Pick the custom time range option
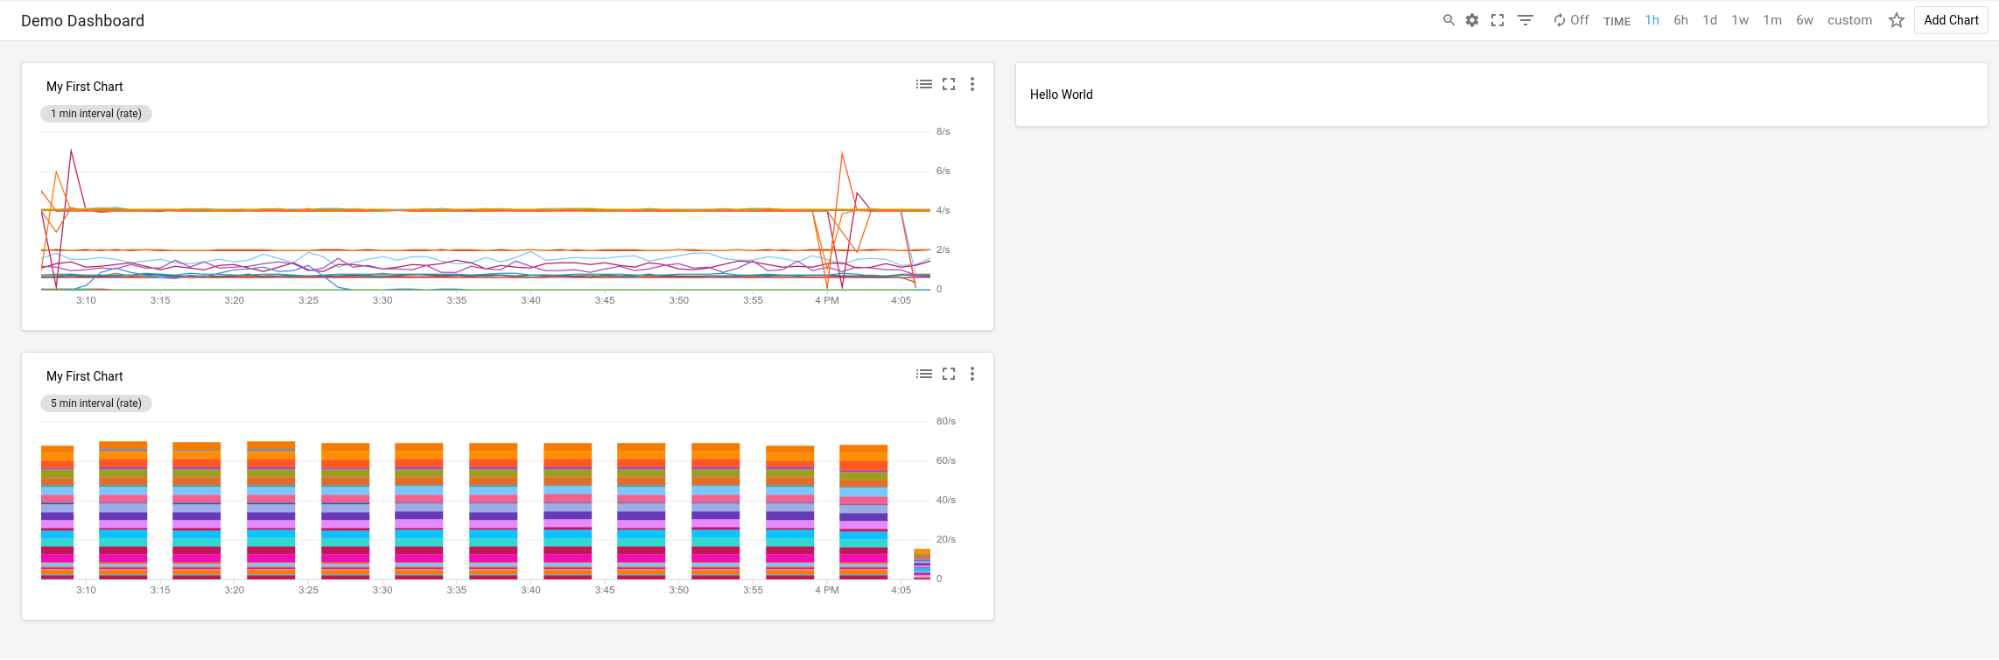1999x660 pixels. [x=1849, y=20]
